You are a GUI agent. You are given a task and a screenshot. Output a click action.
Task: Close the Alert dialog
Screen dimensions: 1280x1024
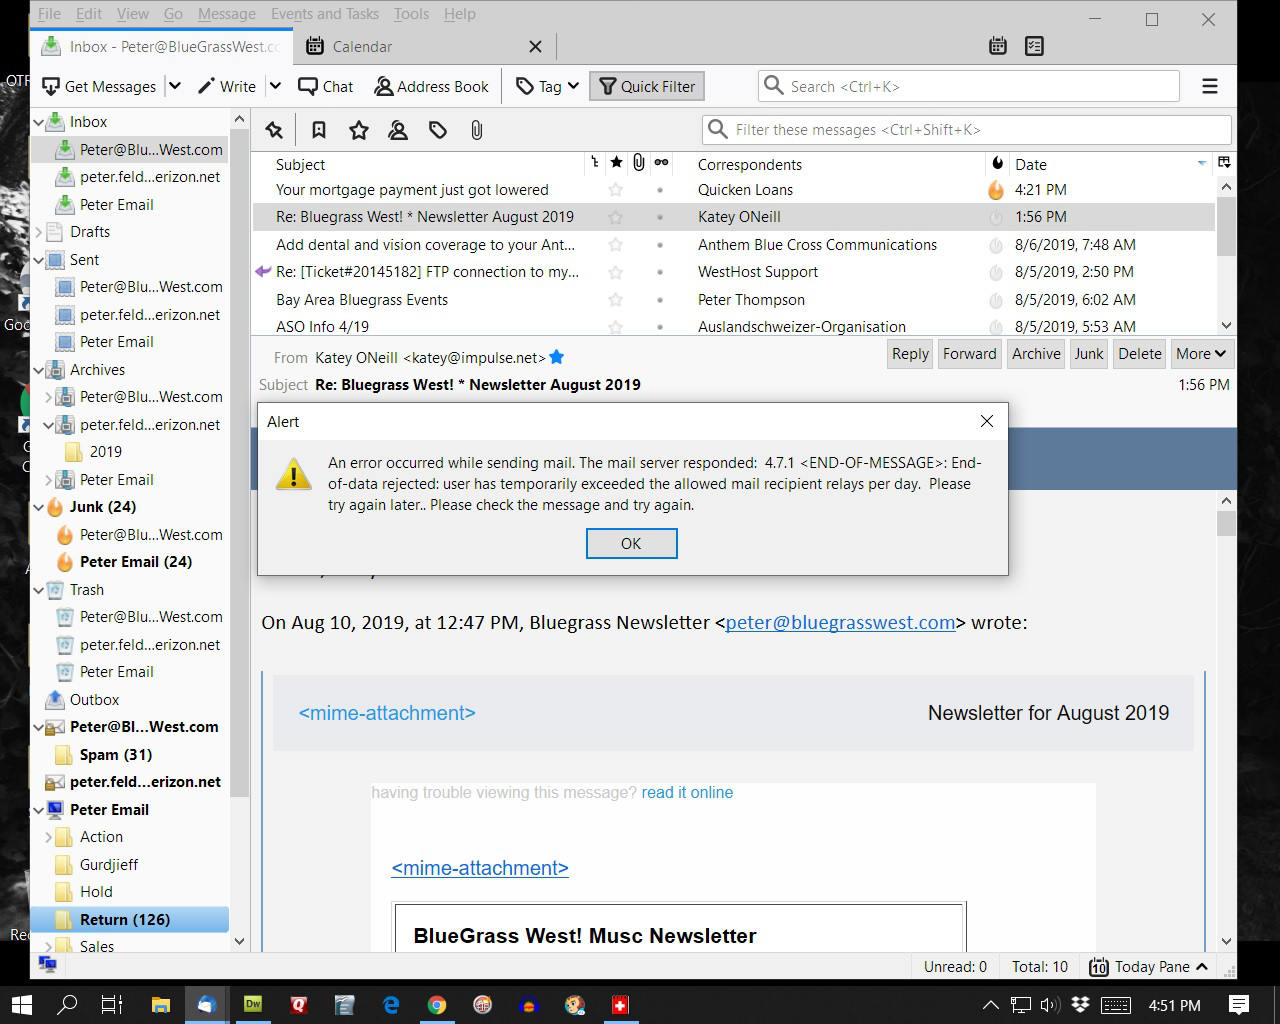coord(987,421)
